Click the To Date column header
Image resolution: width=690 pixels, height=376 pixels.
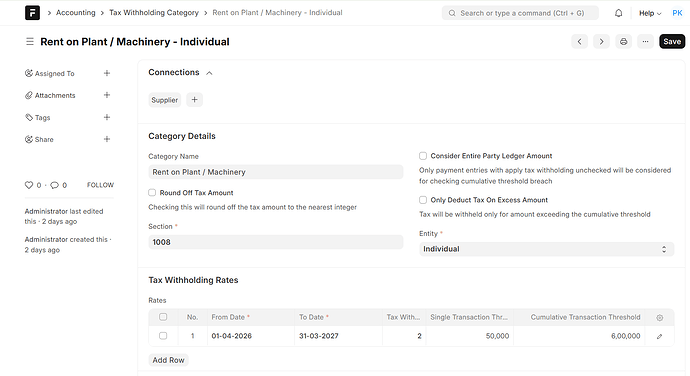[x=338, y=317]
